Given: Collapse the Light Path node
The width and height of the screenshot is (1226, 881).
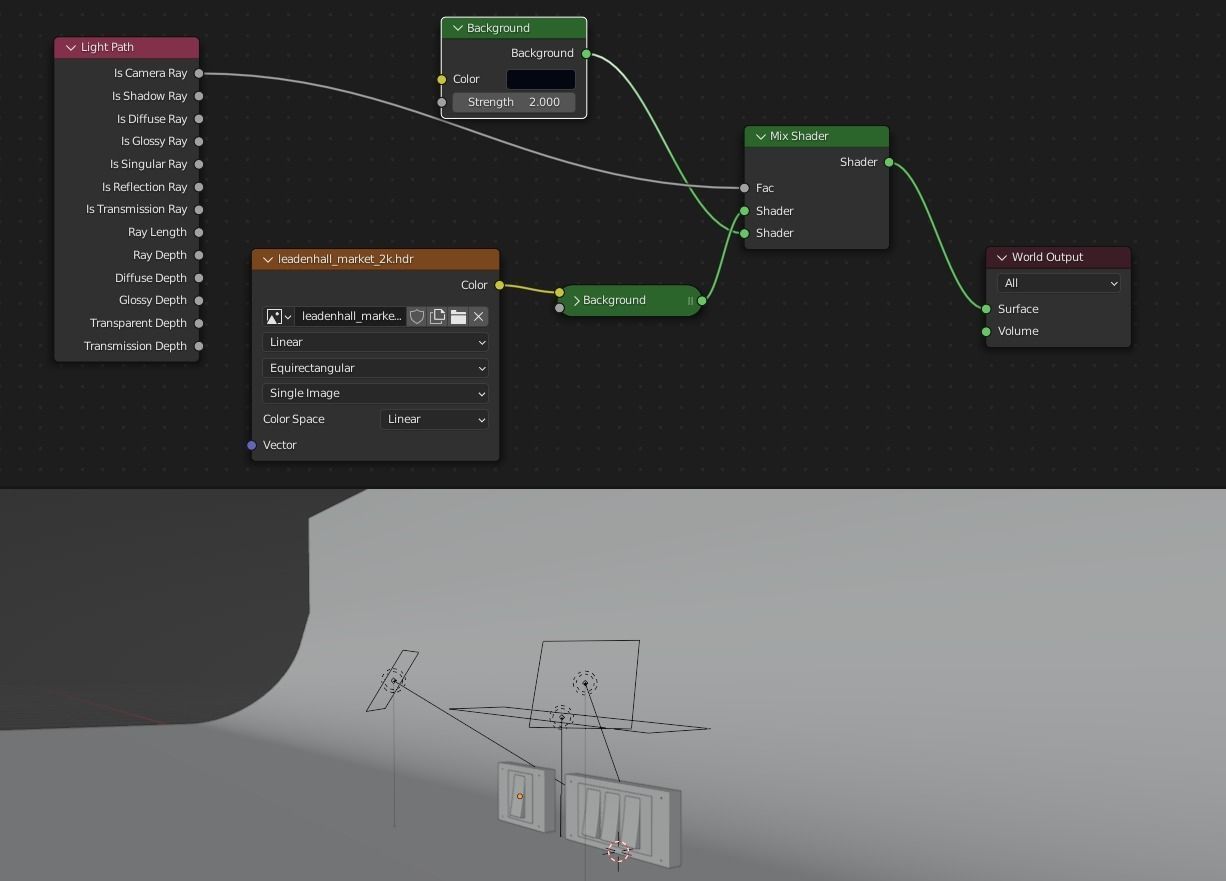Looking at the screenshot, I should coord(71,47).
